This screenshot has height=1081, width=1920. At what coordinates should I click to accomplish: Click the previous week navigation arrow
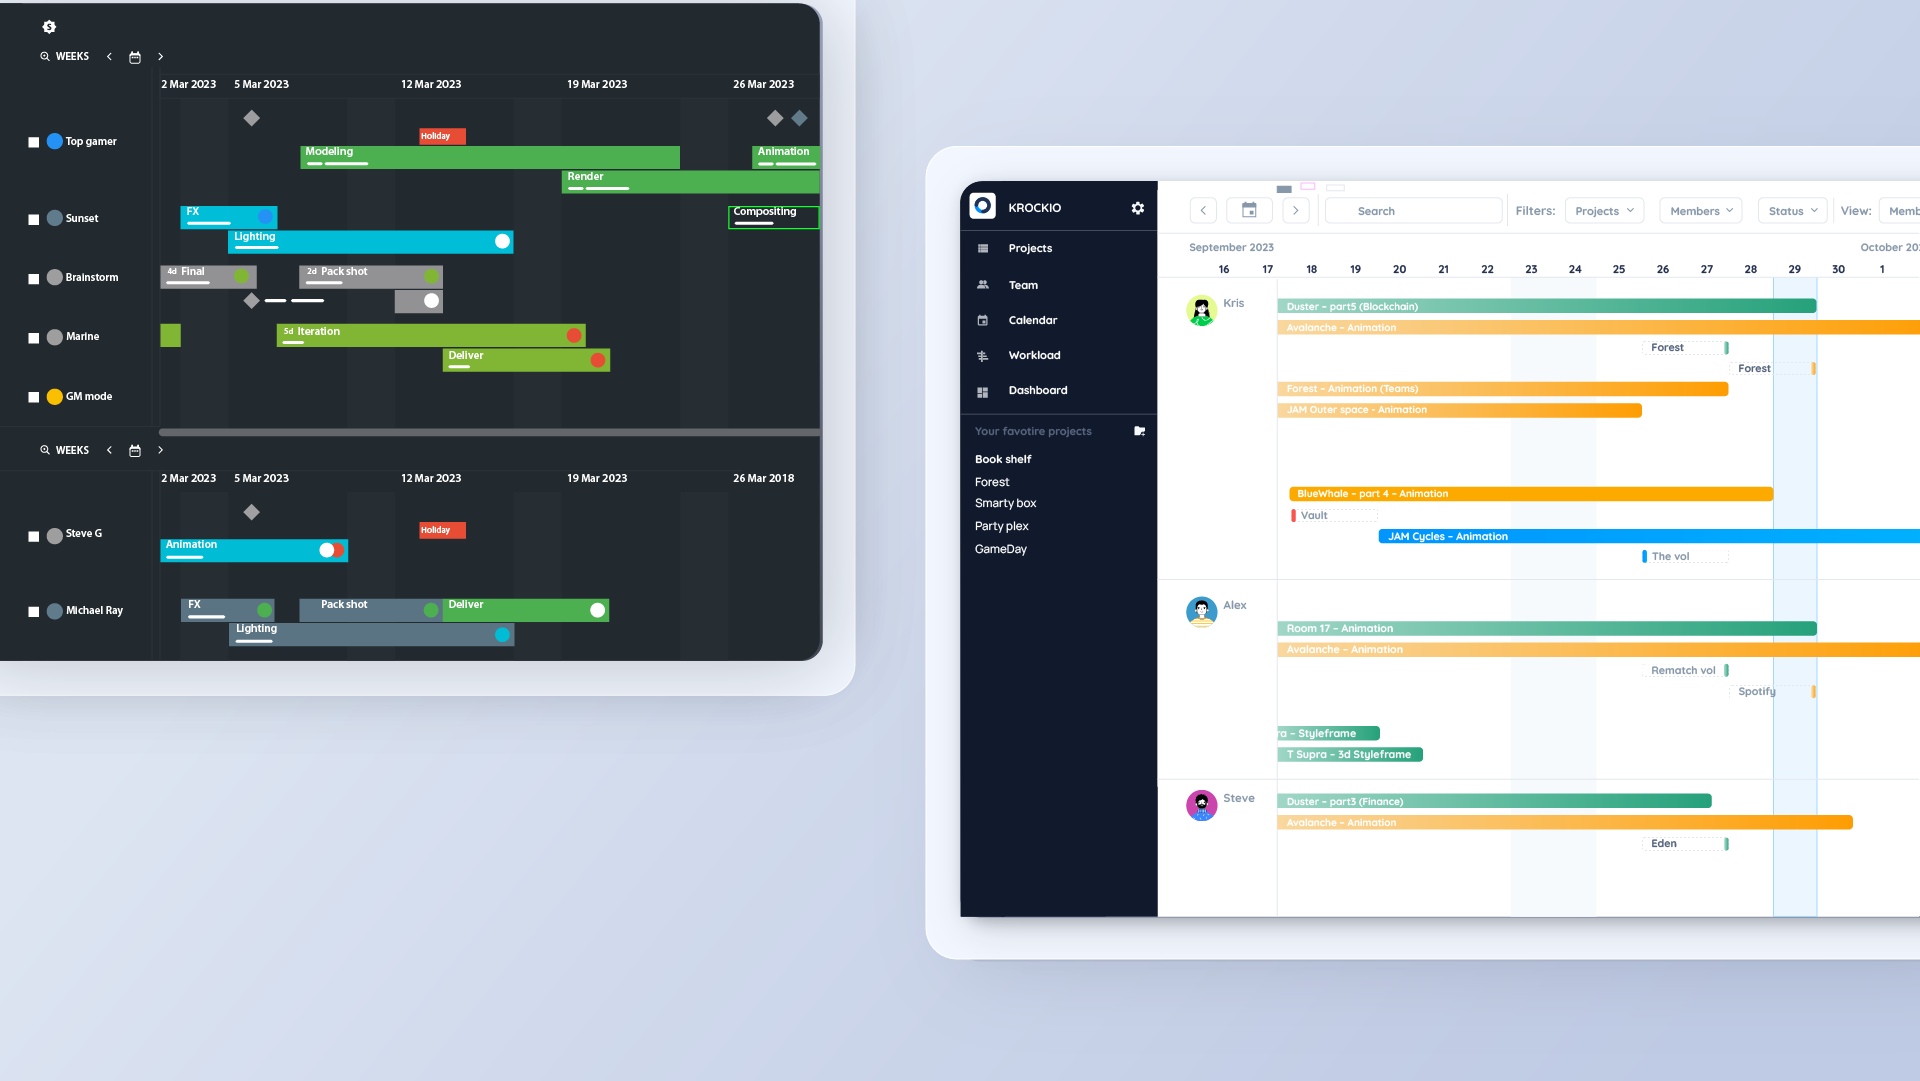tap(109, 55)
